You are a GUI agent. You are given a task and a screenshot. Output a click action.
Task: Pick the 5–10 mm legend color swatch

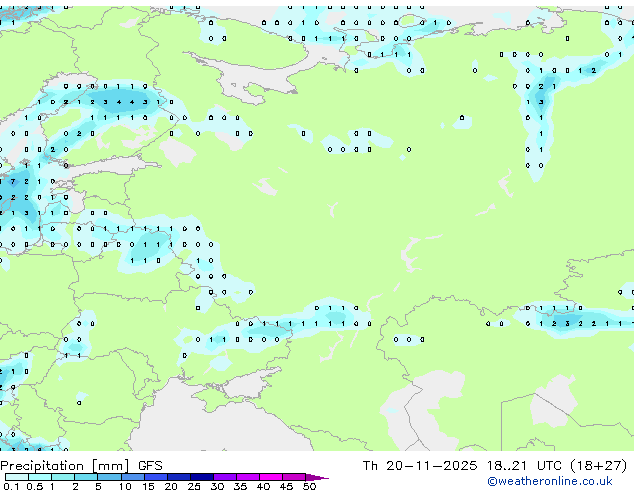click(109, 477)
